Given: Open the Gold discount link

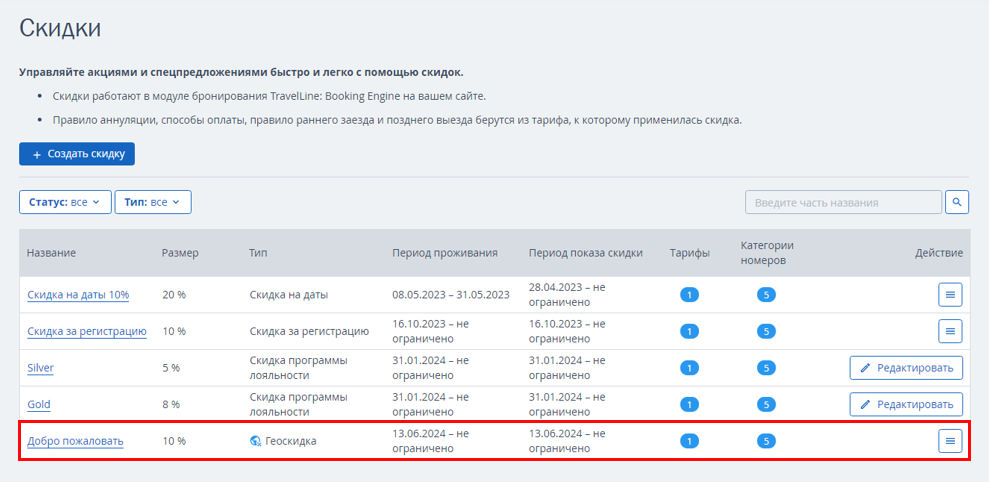Looking at the screenshot, I should tap(39, 404).
